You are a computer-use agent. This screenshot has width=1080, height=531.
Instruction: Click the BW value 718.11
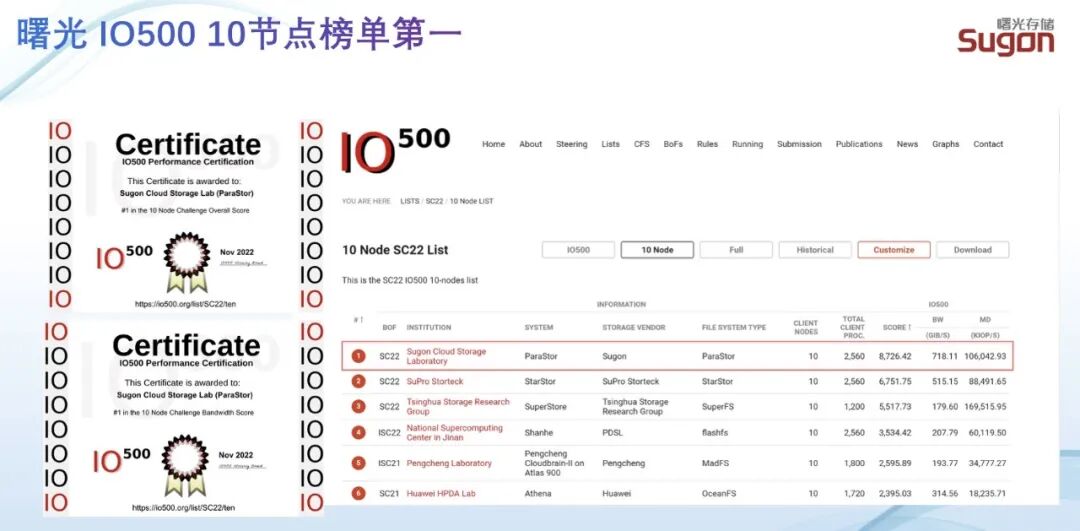coord(944,356)
